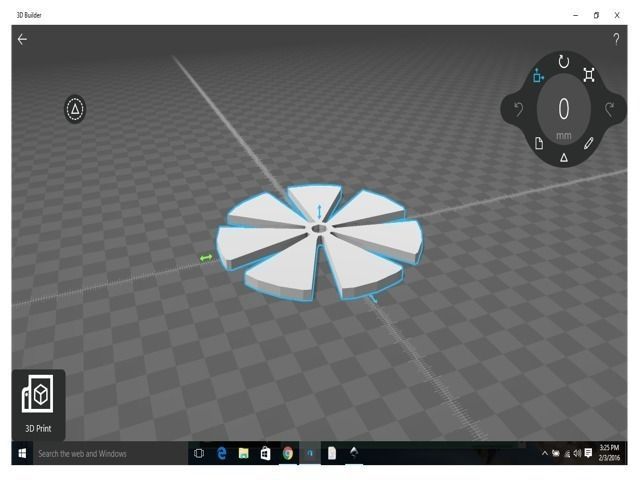640x480 pixels.
Task: Open the Action Center notifications icon
Action: point(588,453)
